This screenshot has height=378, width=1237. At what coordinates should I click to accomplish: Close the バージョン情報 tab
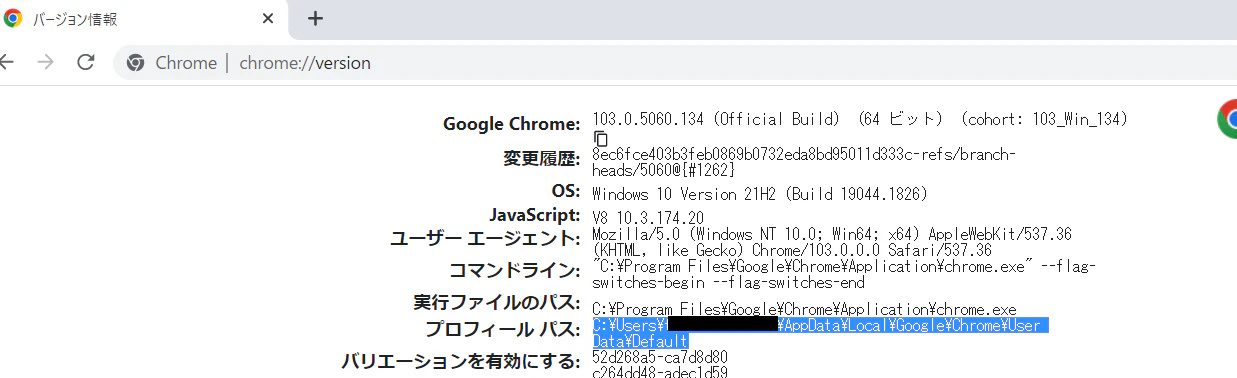coord(268,18)
